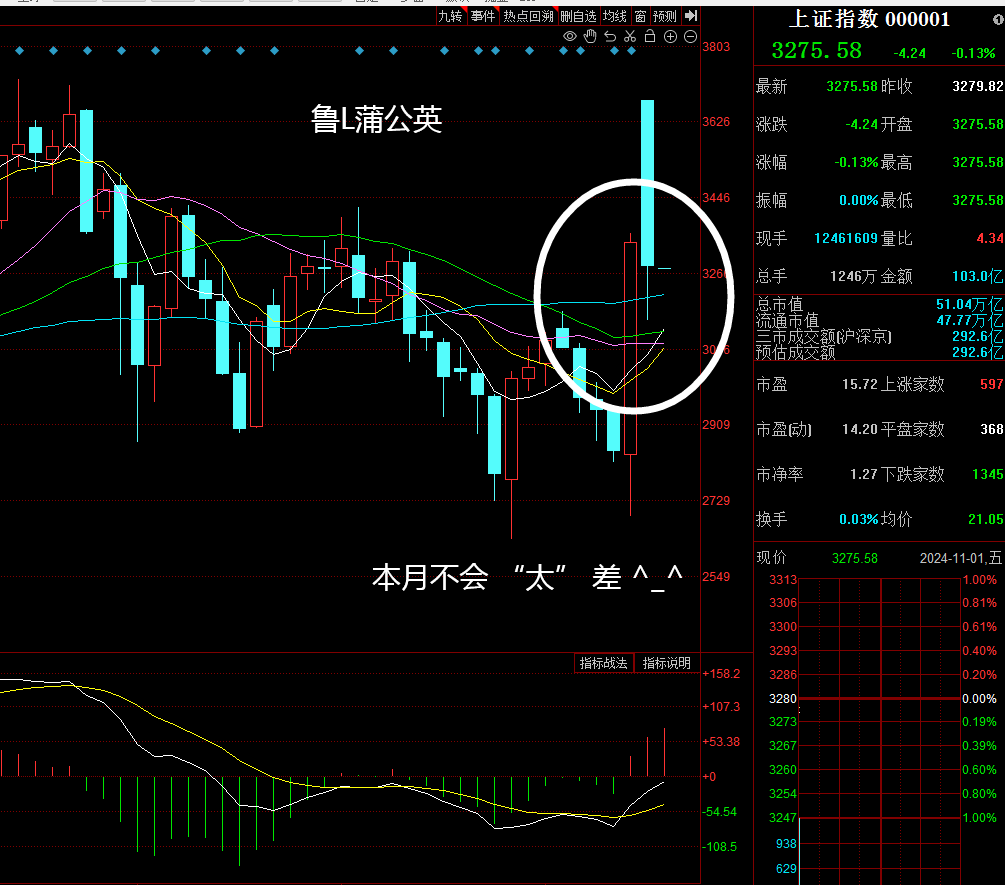Screen dimensions: 1005x885
Task: Click the 窗 button
Action: pyautogui.click(x=640, y=16)
